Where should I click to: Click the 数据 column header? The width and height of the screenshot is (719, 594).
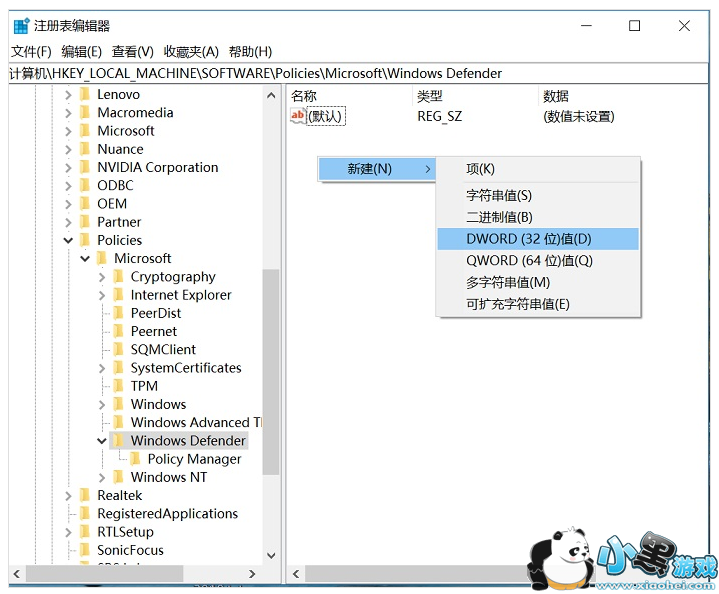click(624, 96)
